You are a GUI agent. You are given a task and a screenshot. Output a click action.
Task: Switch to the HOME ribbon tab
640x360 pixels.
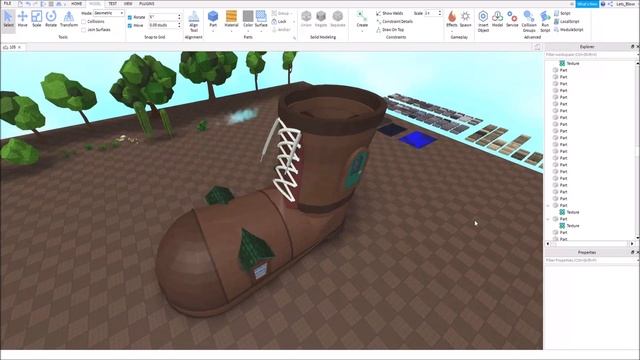tap(76, 4)
